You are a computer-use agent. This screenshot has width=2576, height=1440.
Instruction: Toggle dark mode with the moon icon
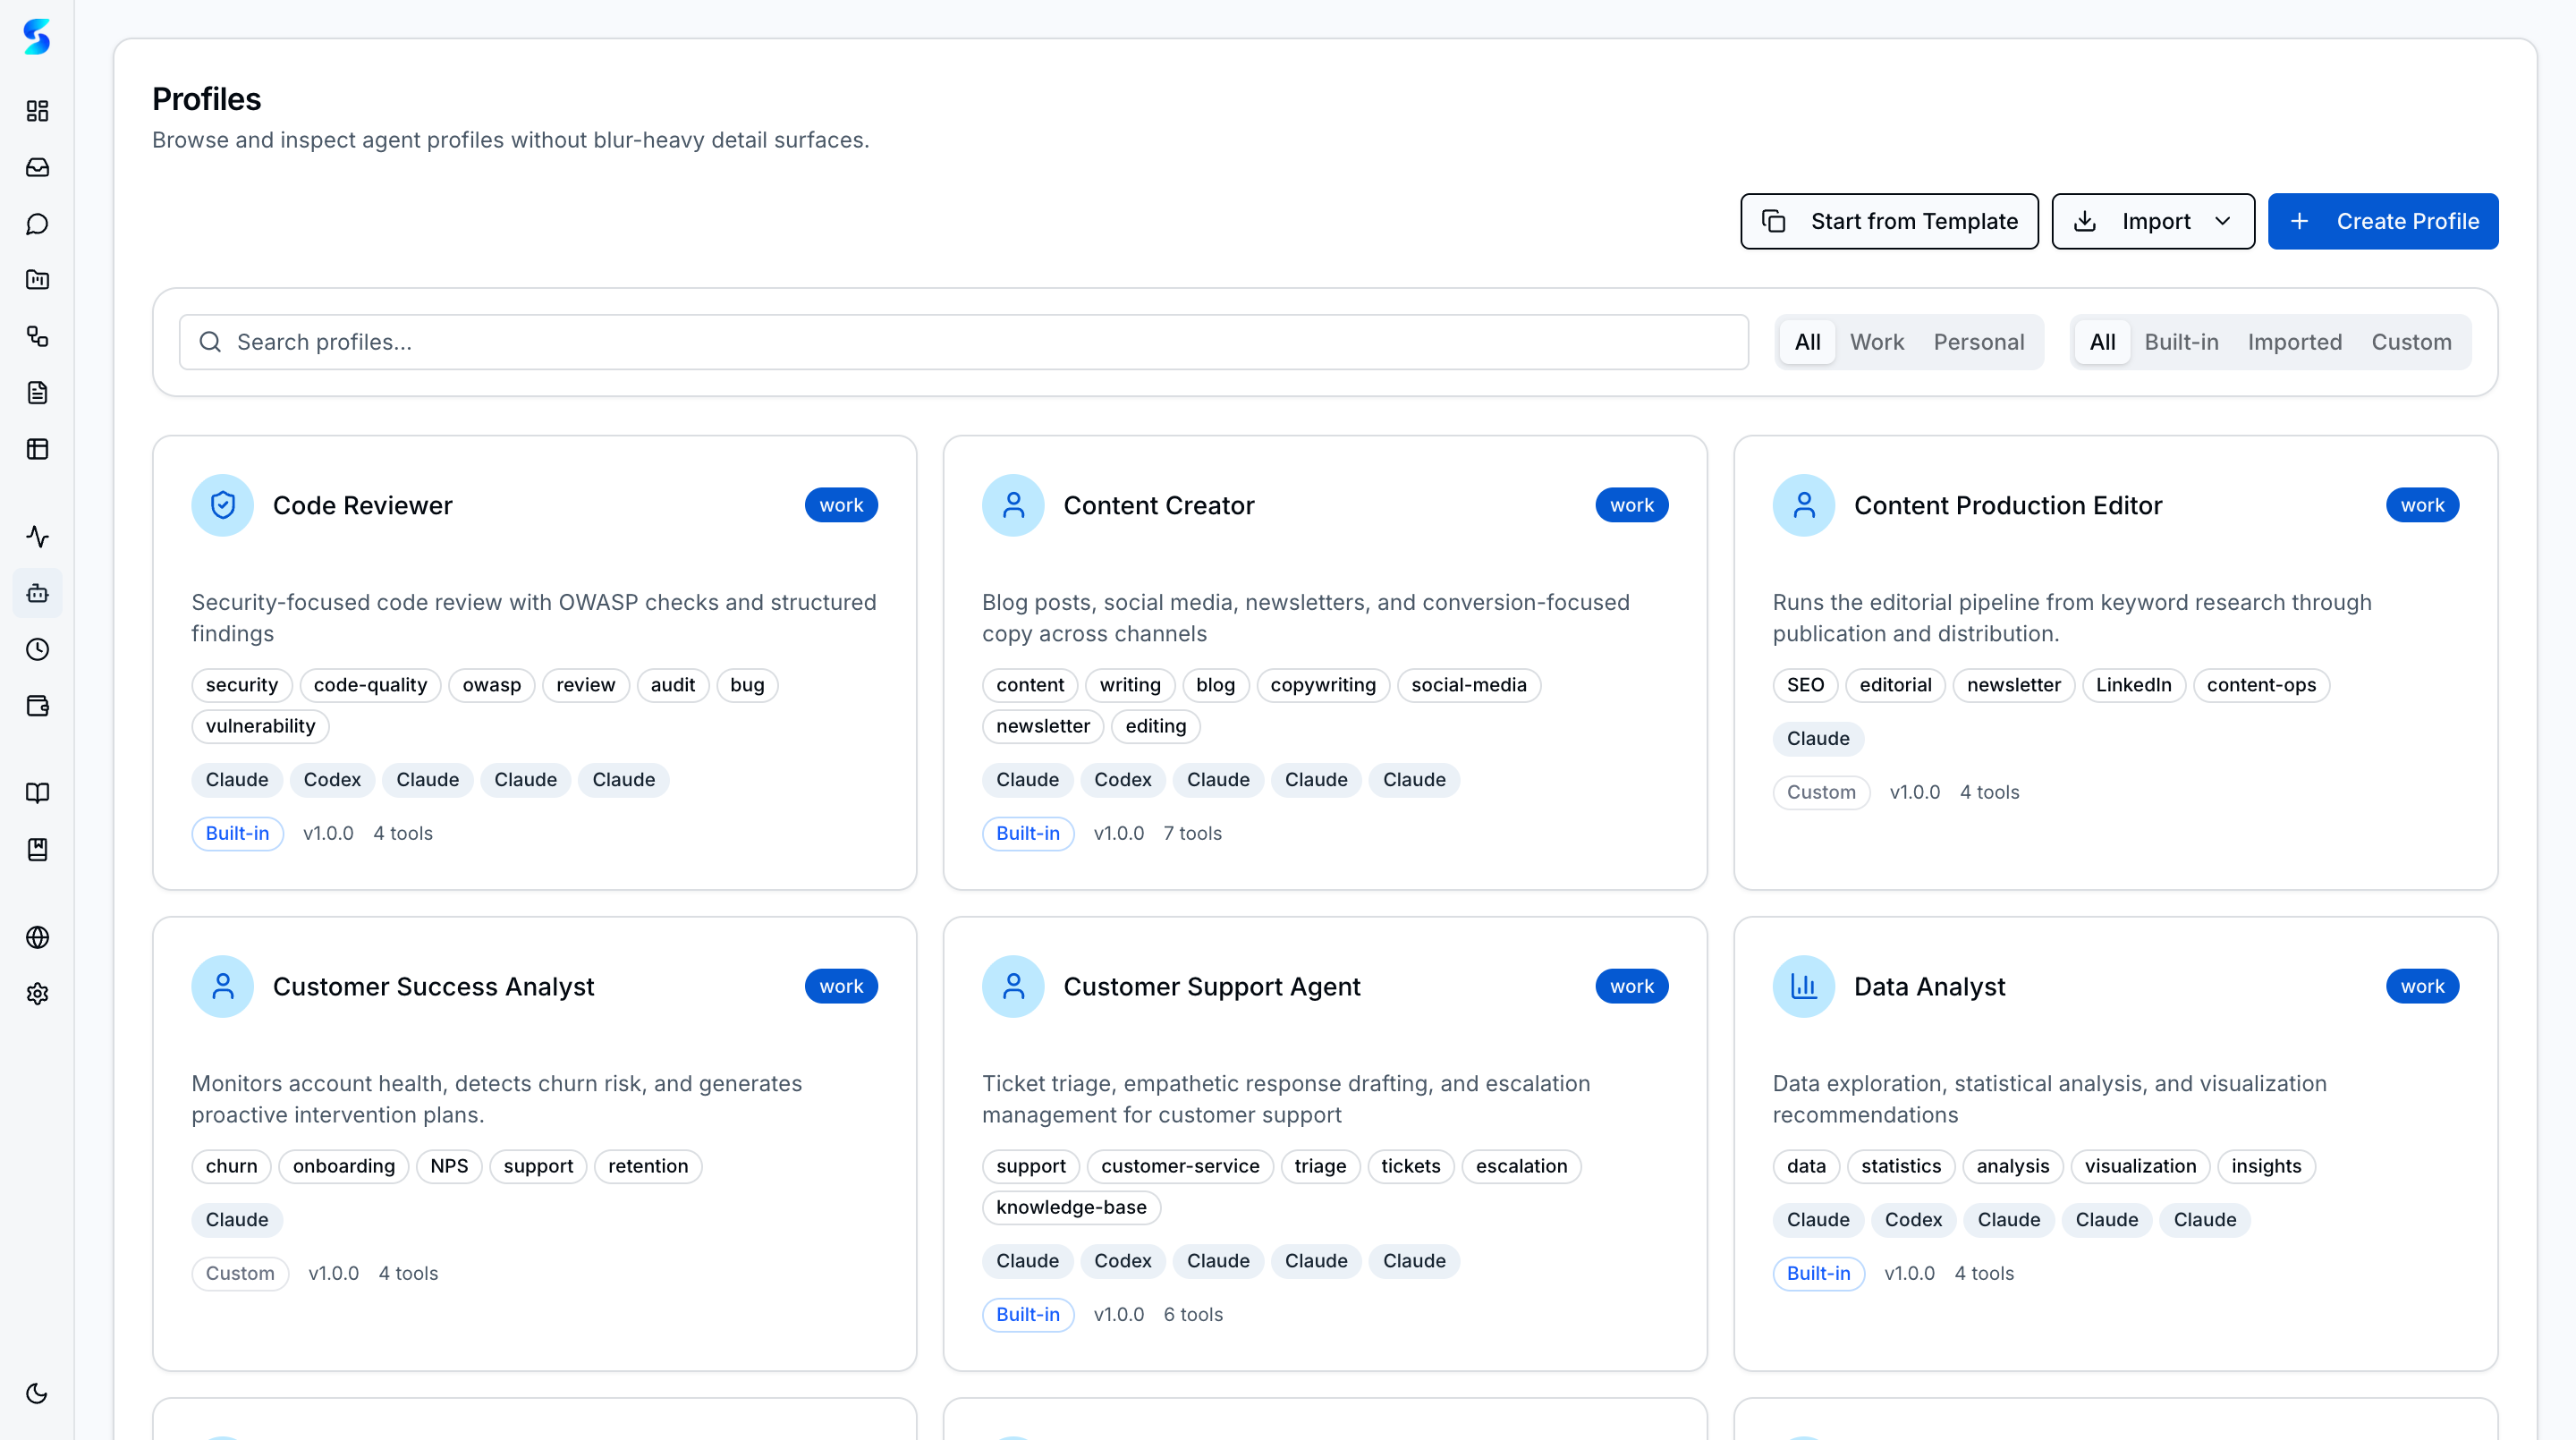37,1393
